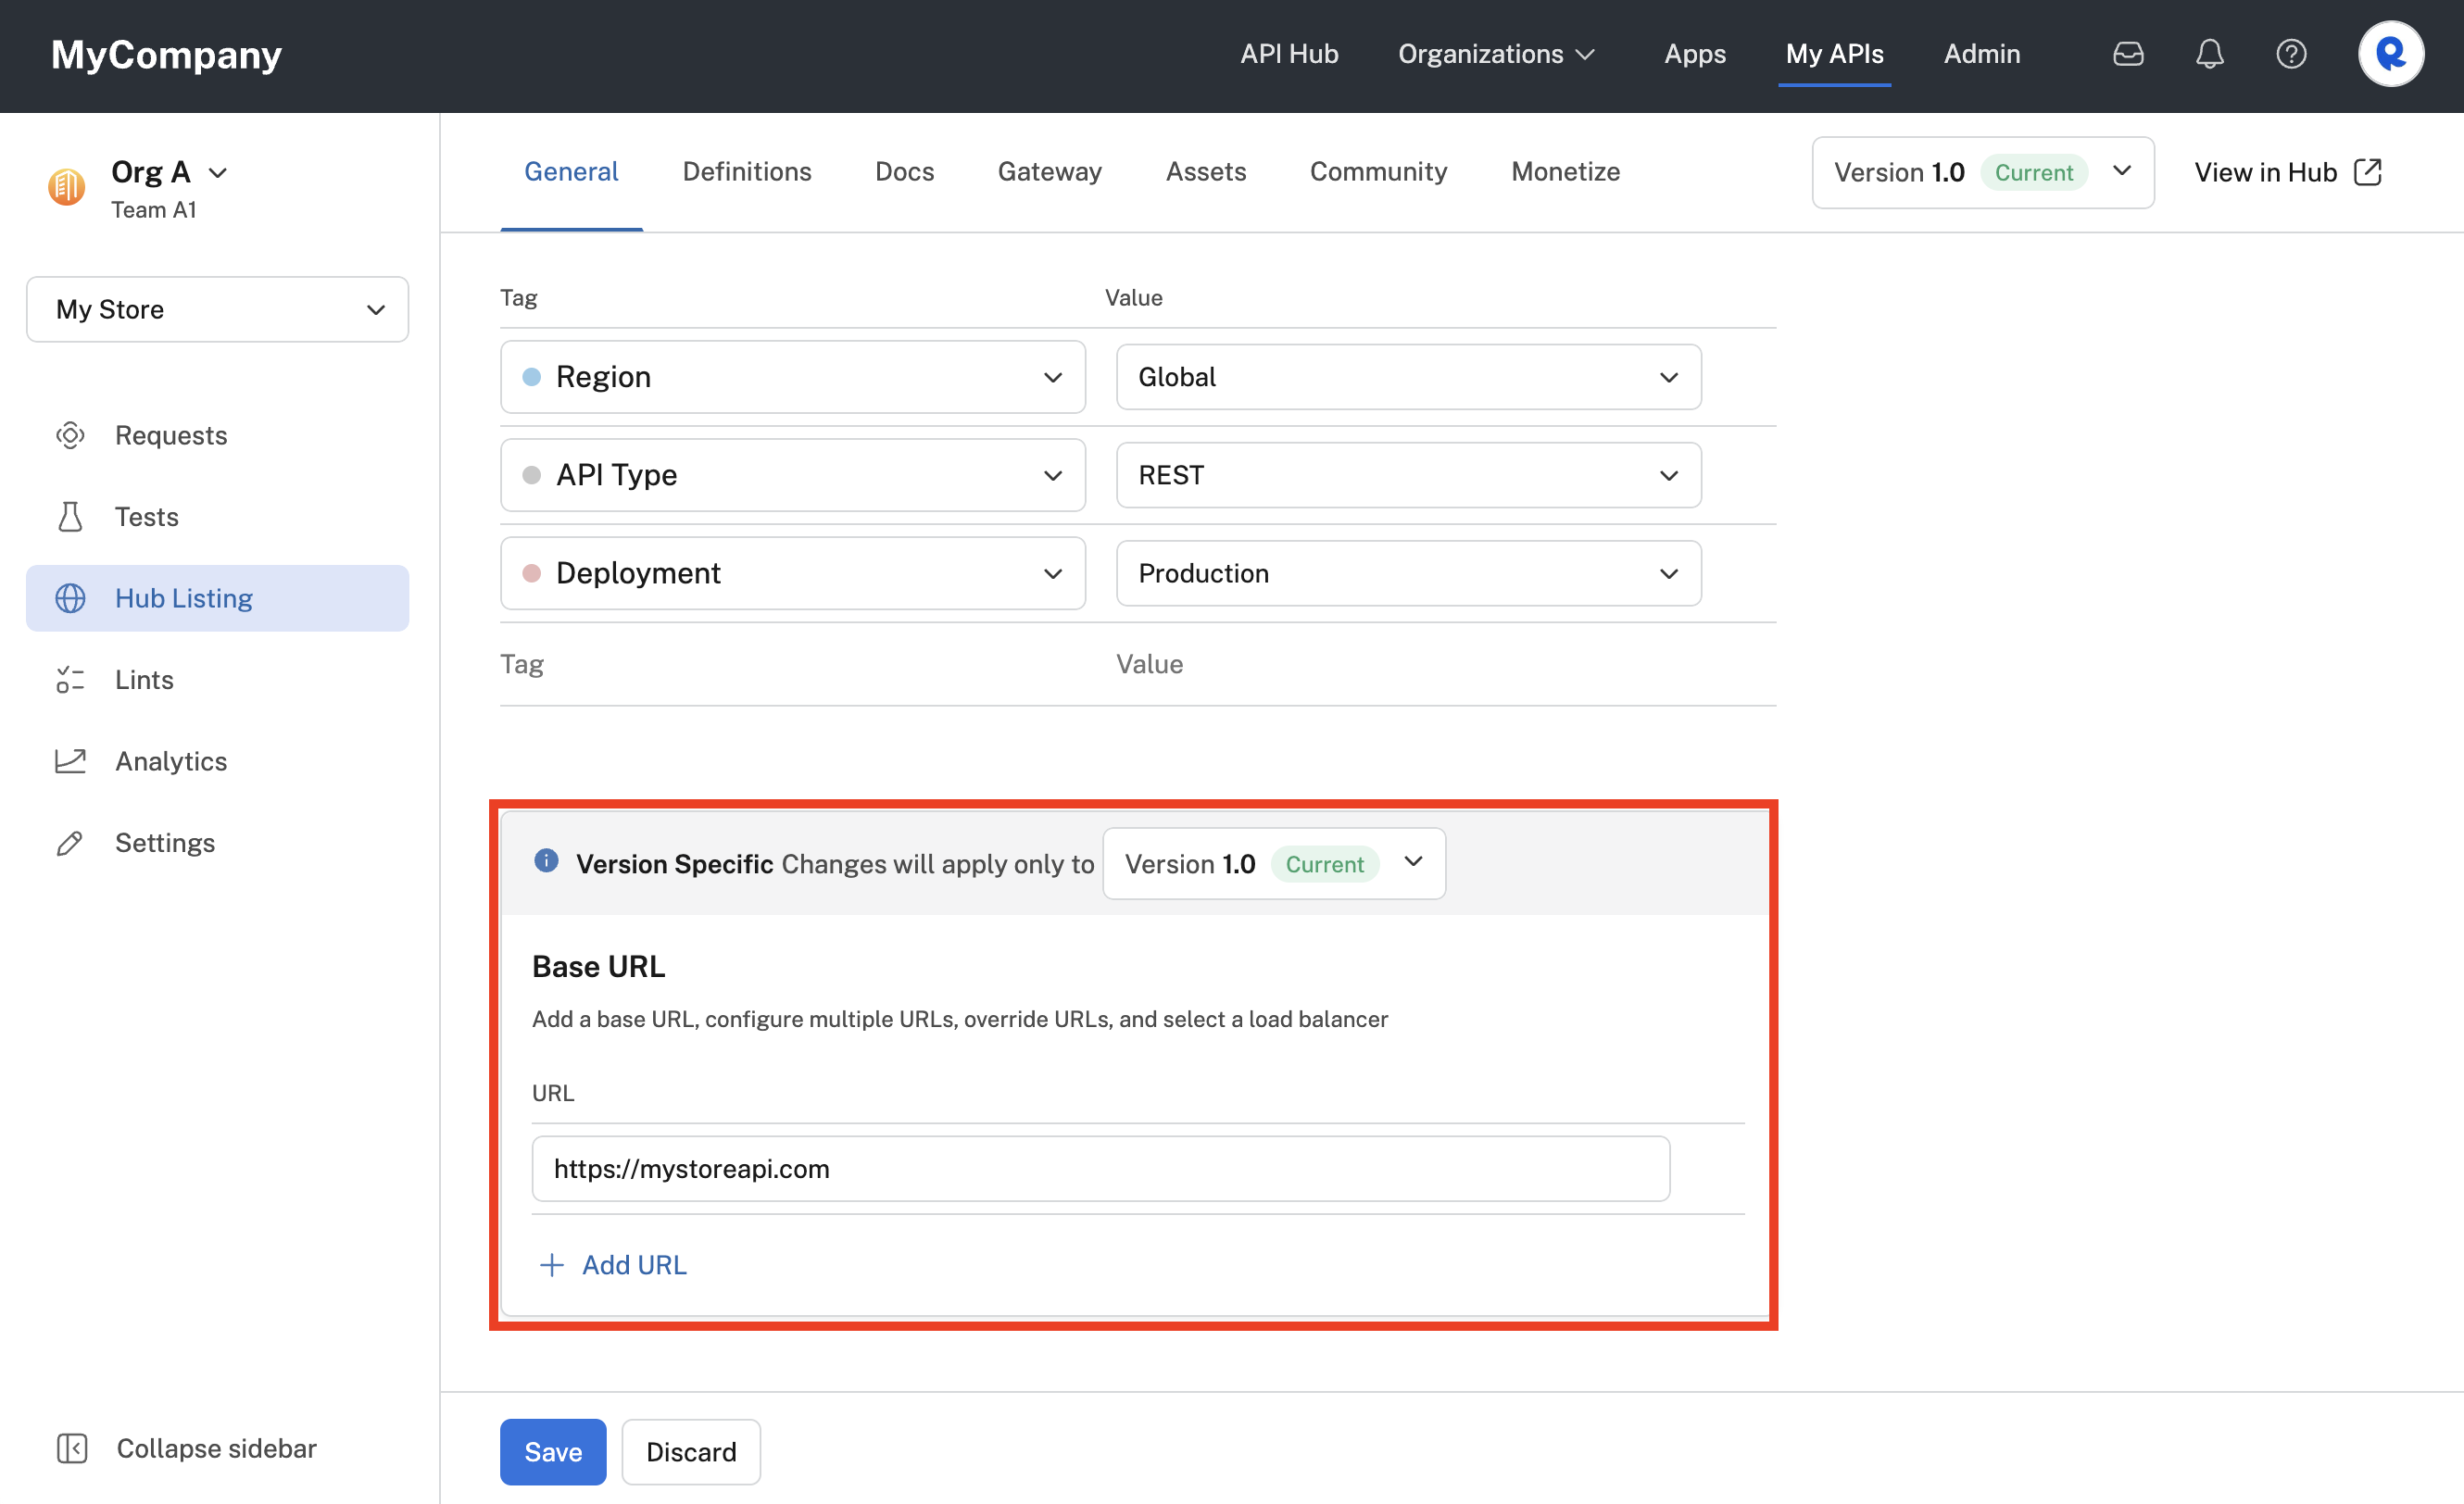Open the Global value dropdown
Image resolution: width=2464 pixels, height=1504 pixels.
(x=1408, y=377)
